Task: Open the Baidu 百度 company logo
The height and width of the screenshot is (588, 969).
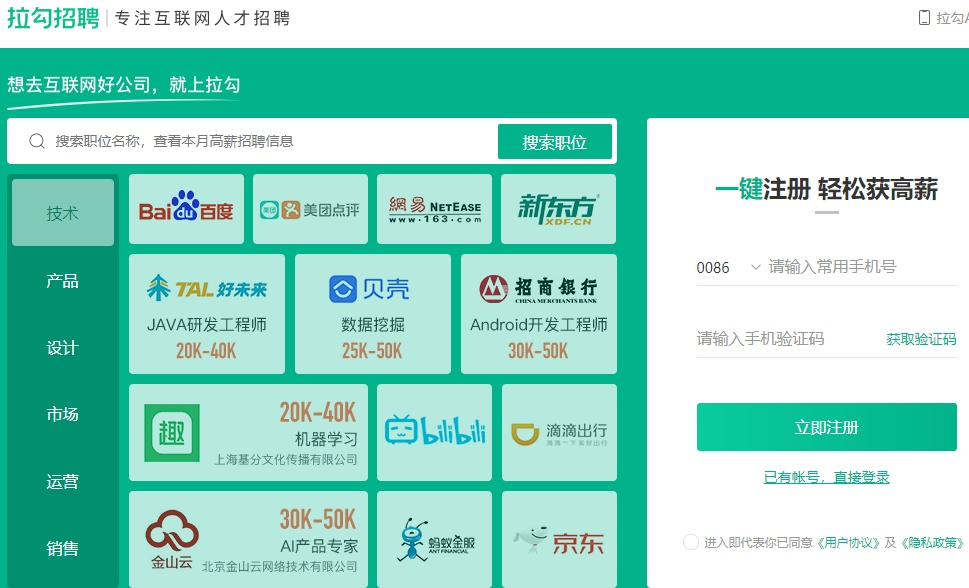Action: click(x=186, y=208)
